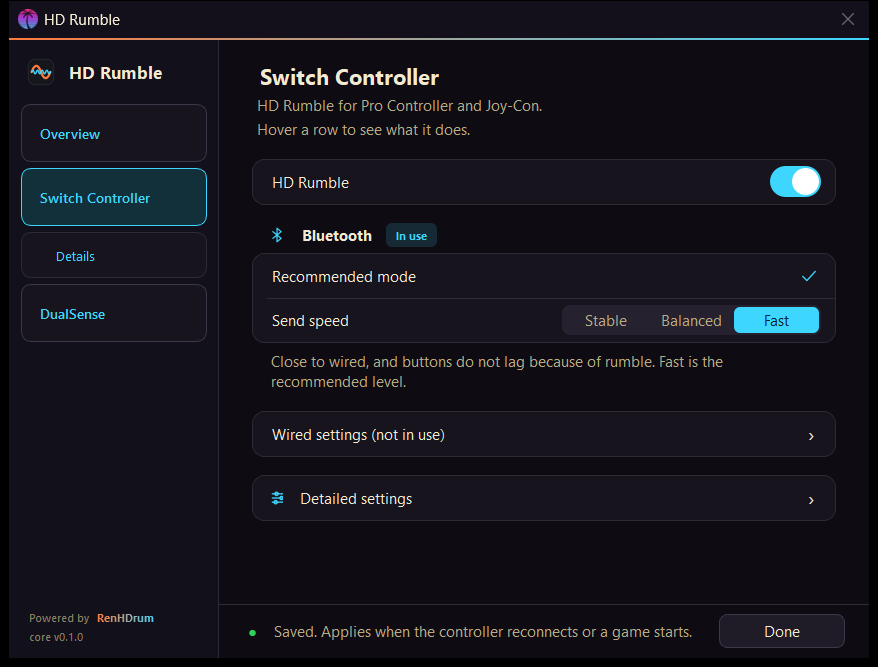Close the HD Rumble window
The height and width of the screenshot is (667, 878).
click(848, 19)
